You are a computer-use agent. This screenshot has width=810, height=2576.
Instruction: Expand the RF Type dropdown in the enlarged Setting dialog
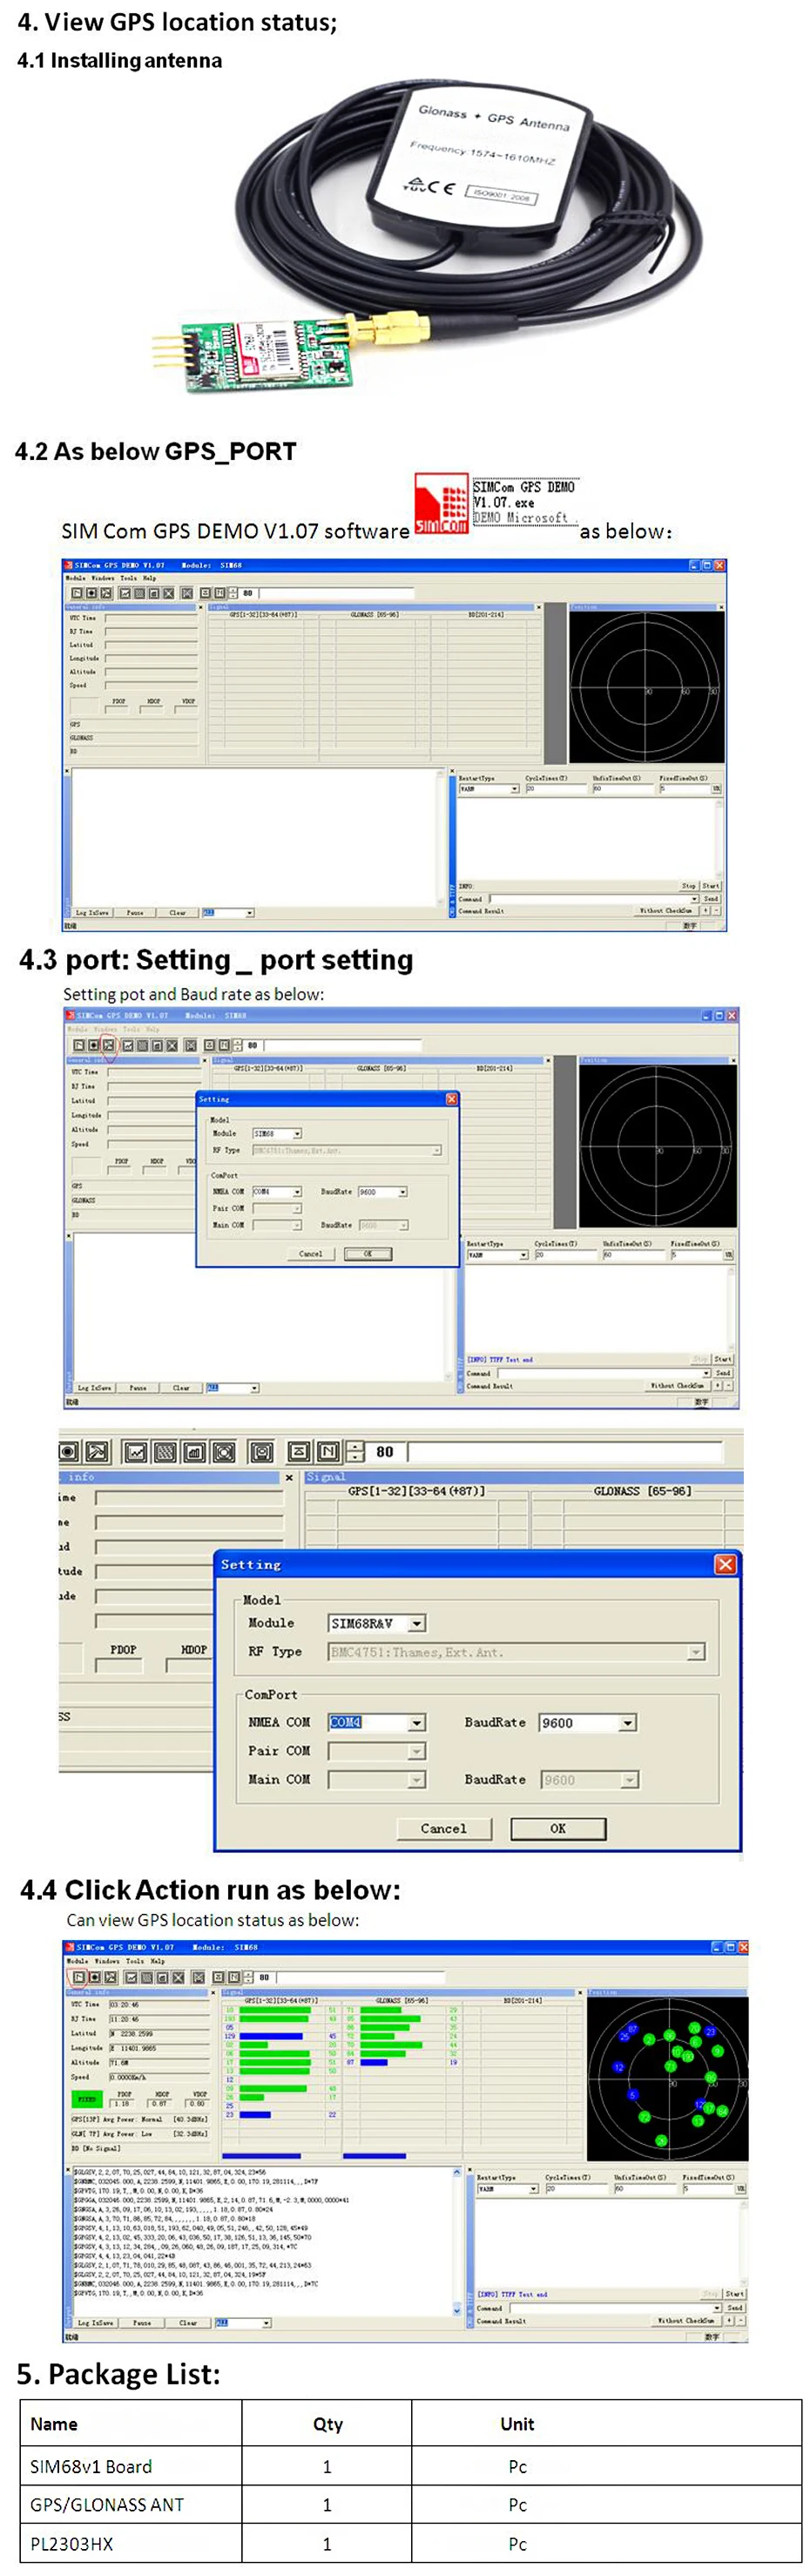pyautogui.click(x=696, y=1652)
